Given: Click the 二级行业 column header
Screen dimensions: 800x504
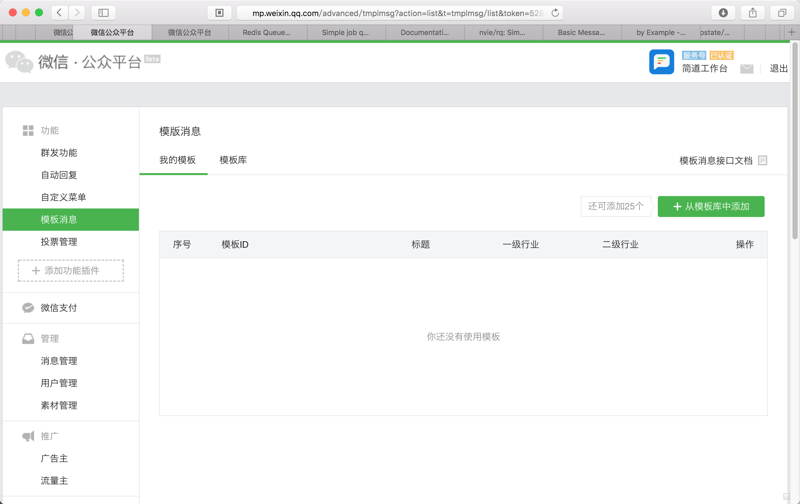Looking at the screenshot, I should pyautogui.click(x=620, y=244).
